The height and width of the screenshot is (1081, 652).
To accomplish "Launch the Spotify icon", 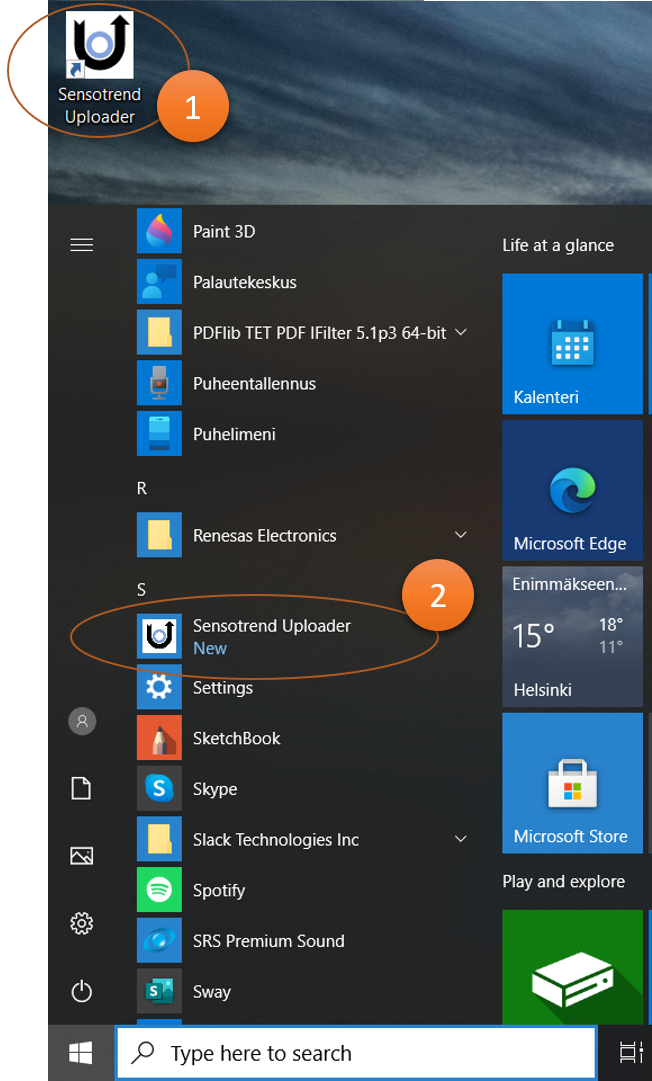I will click(x=159, y=890).
